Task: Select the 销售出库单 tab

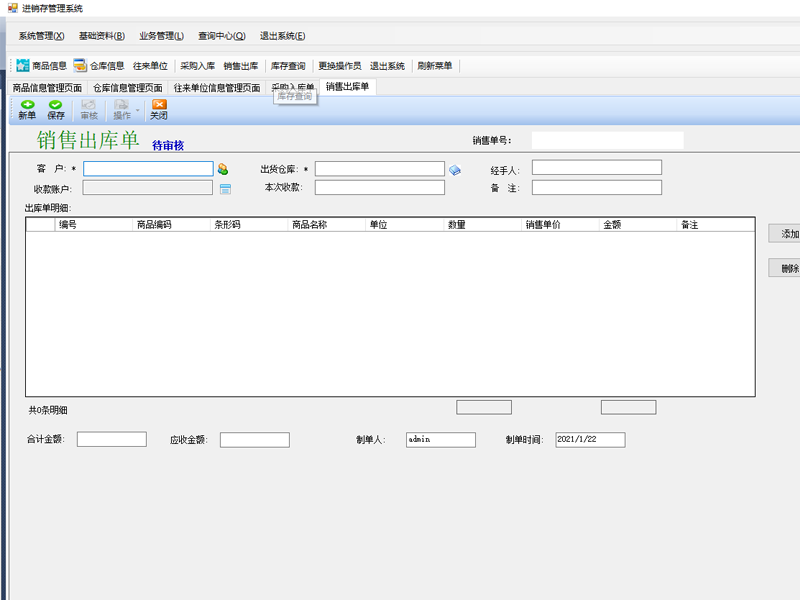Action: (x=347, y=87)
